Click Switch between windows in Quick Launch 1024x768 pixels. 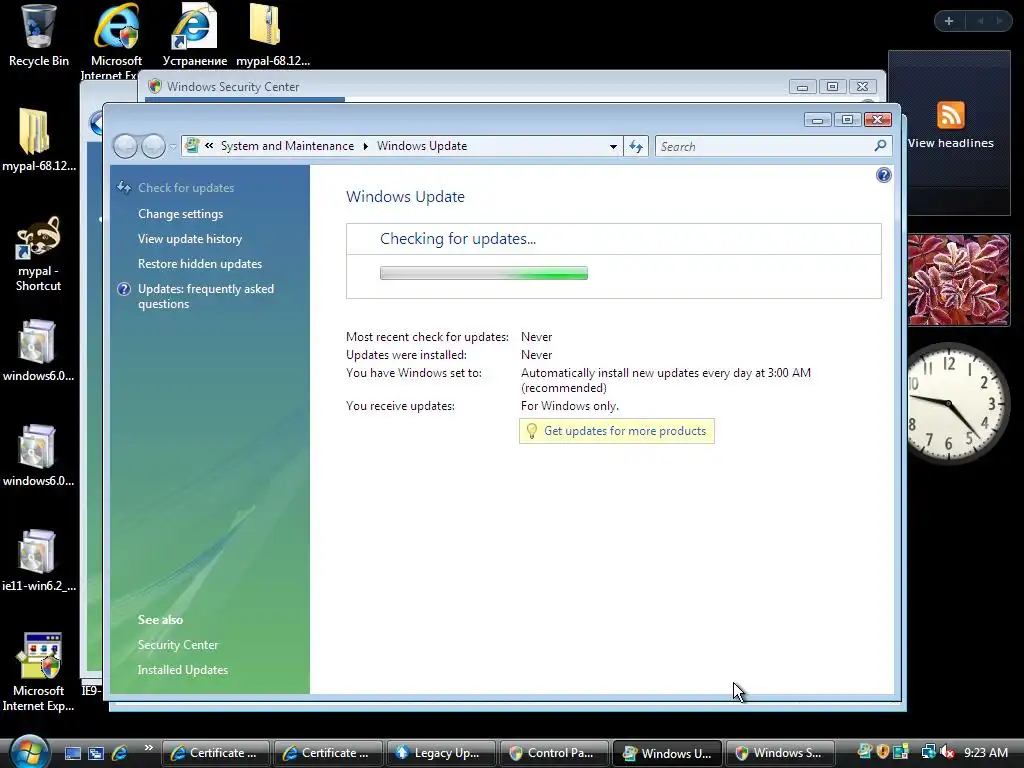pos(96,753)
